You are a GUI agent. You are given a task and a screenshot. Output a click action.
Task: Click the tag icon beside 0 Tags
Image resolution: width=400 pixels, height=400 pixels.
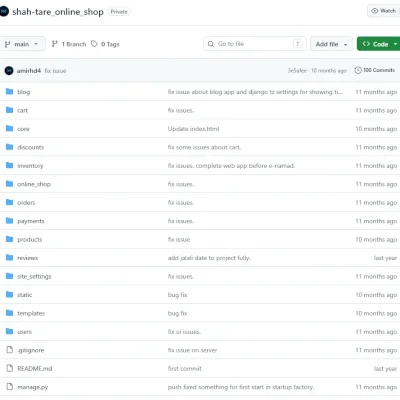94,44
